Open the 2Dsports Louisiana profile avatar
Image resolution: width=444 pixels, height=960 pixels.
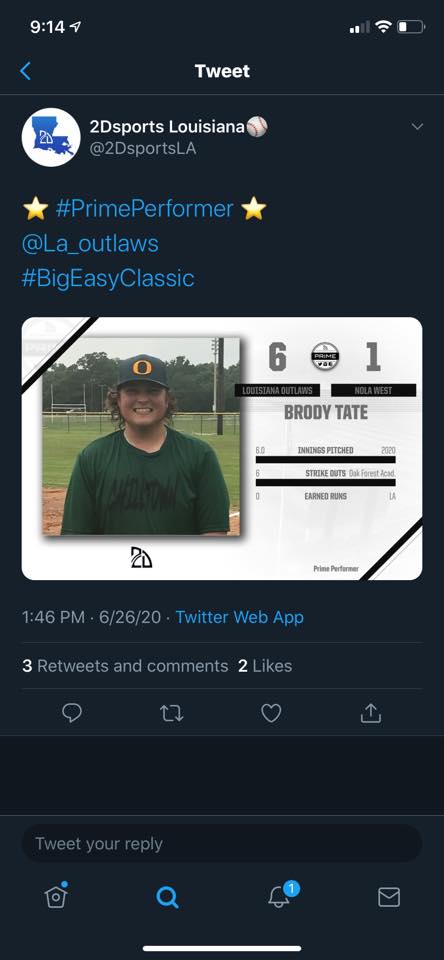coord(51,137)
